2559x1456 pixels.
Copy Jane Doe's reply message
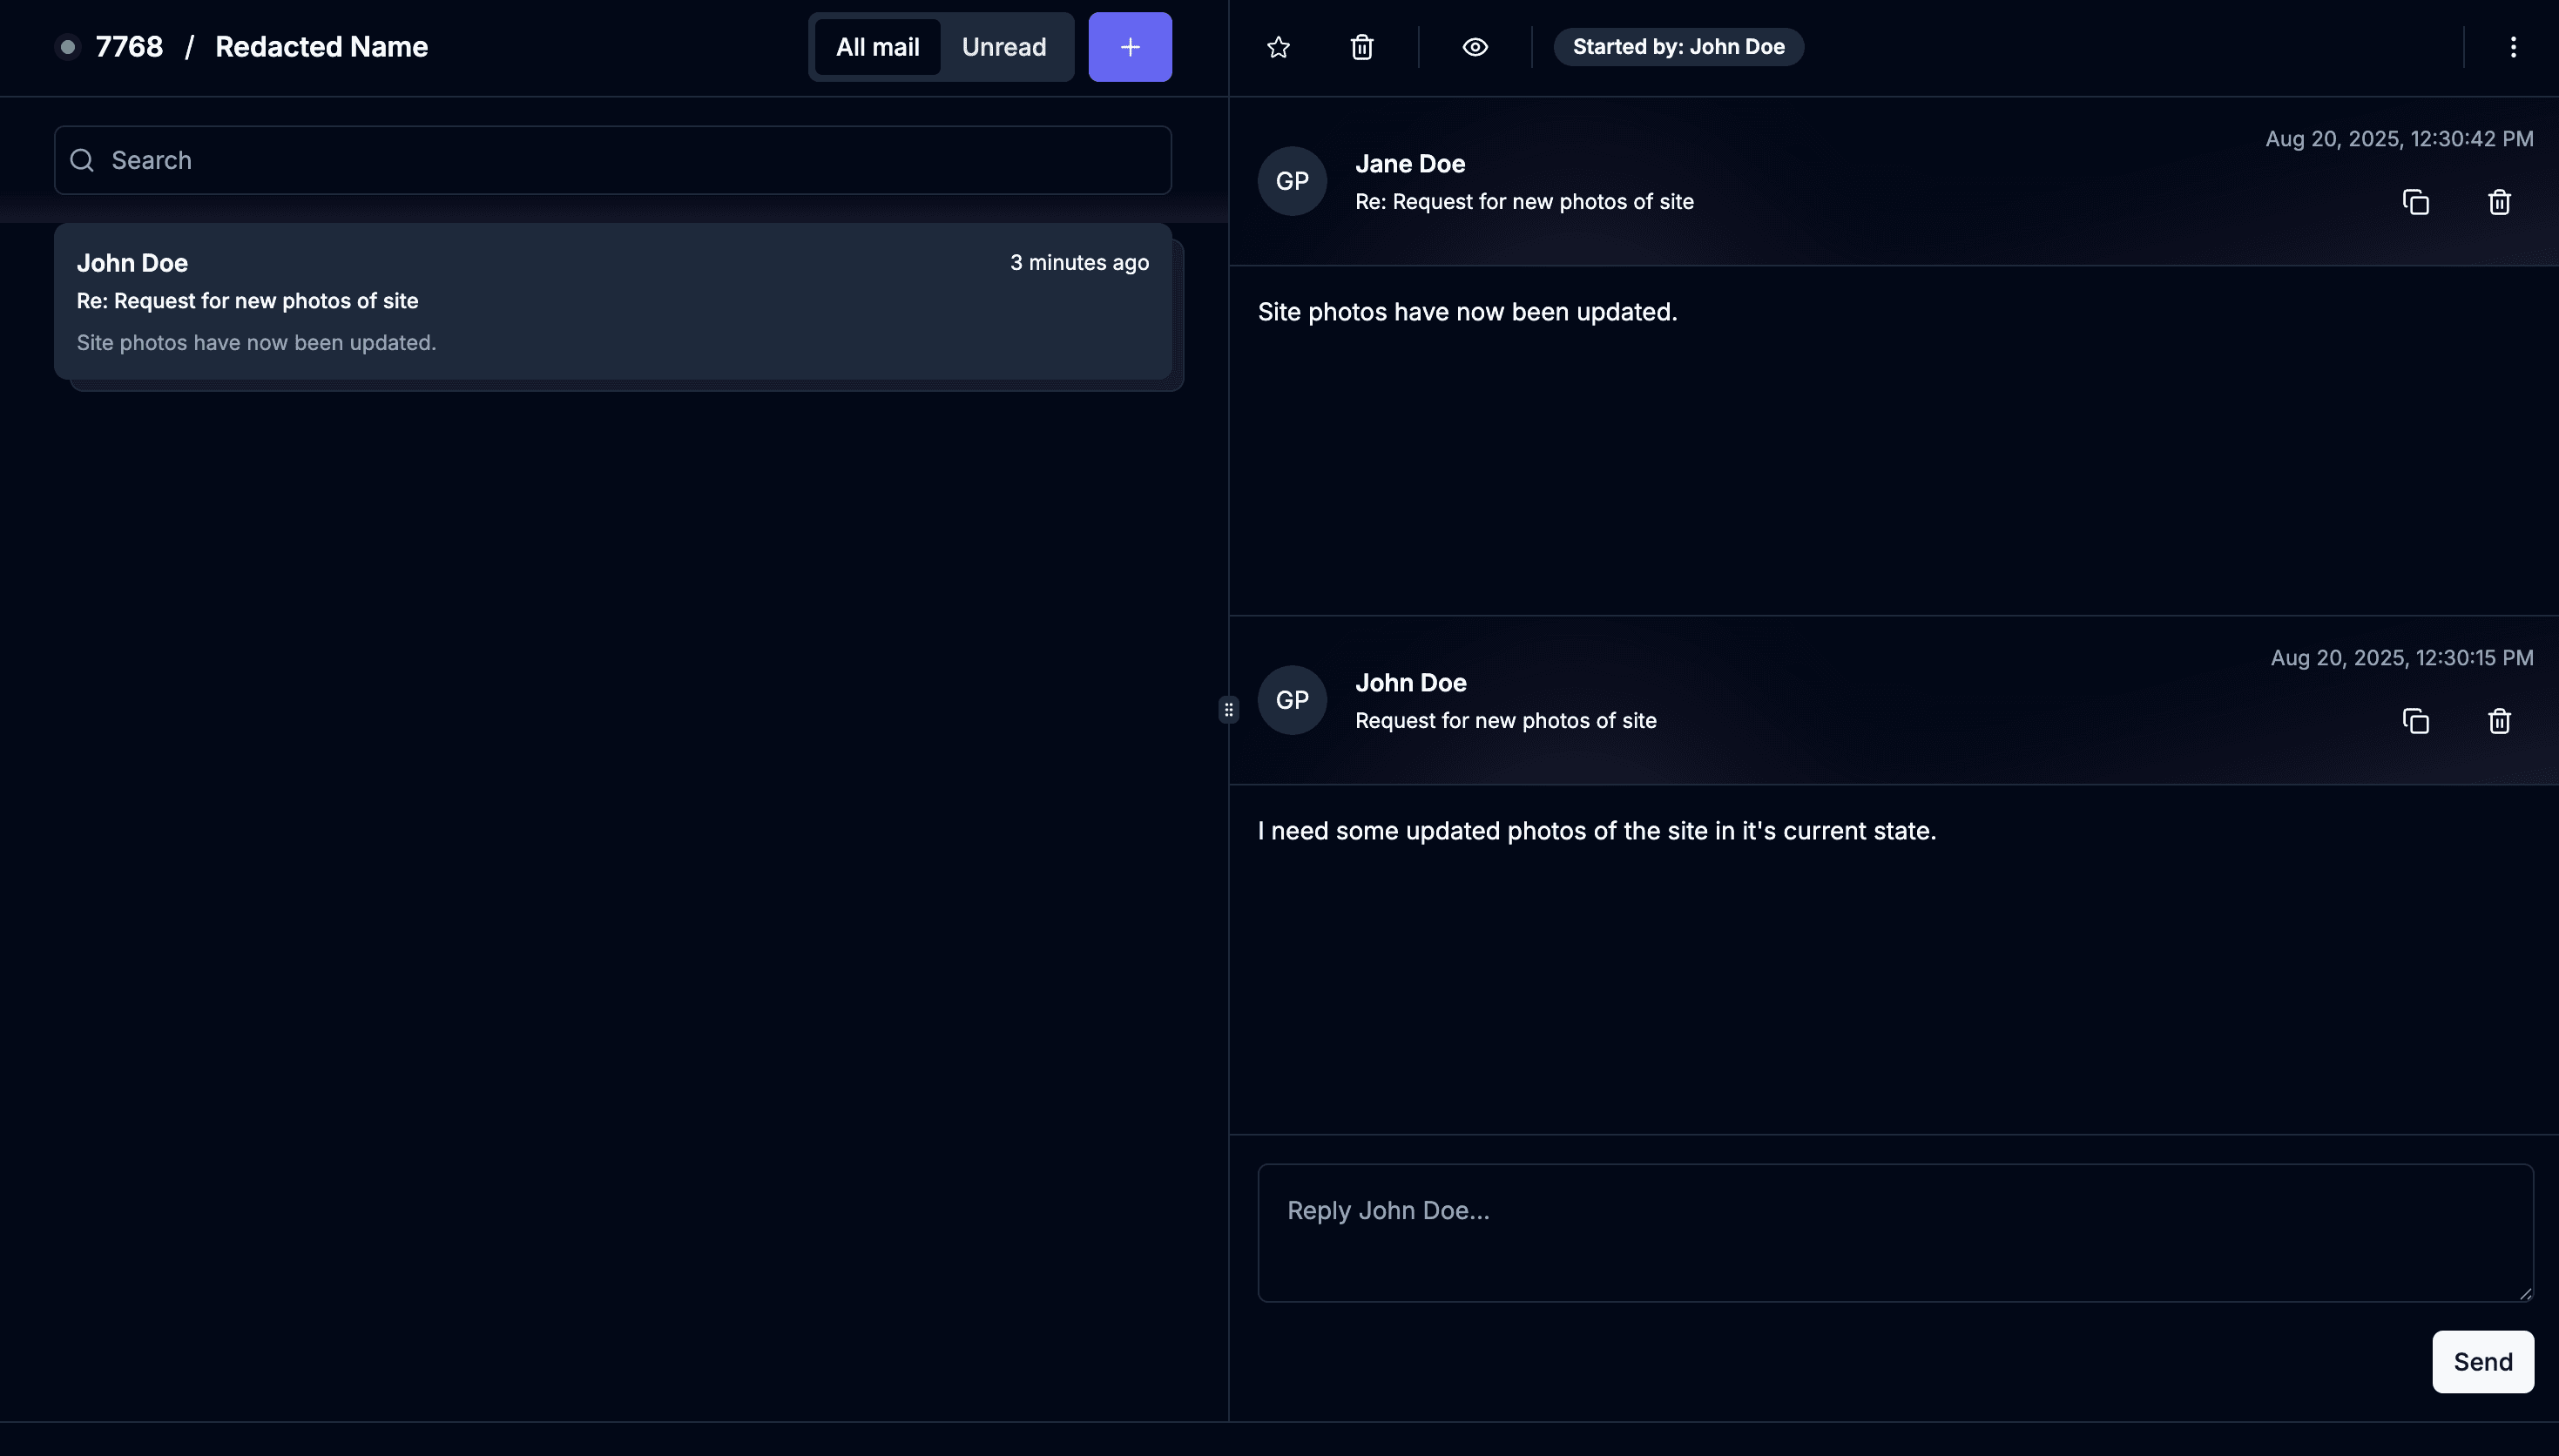[x=2416, y=202]
